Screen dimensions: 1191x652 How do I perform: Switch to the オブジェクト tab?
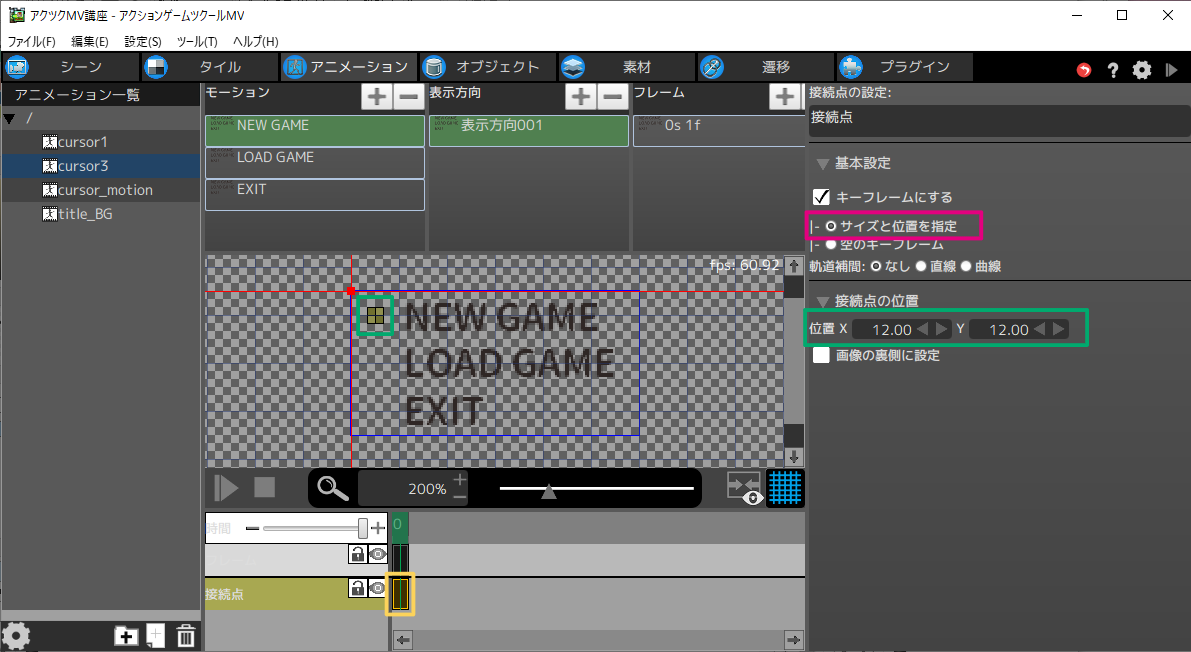click(x=485, y=67)
